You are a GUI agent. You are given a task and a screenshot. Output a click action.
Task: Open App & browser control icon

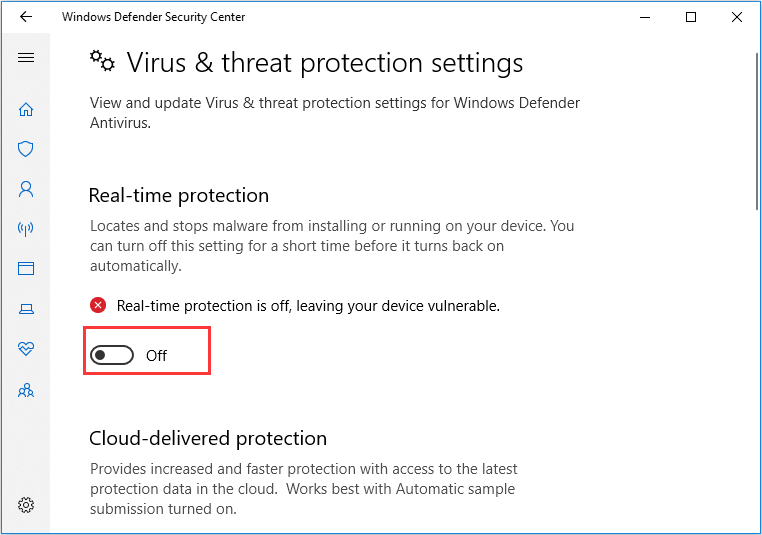point(26,268)
